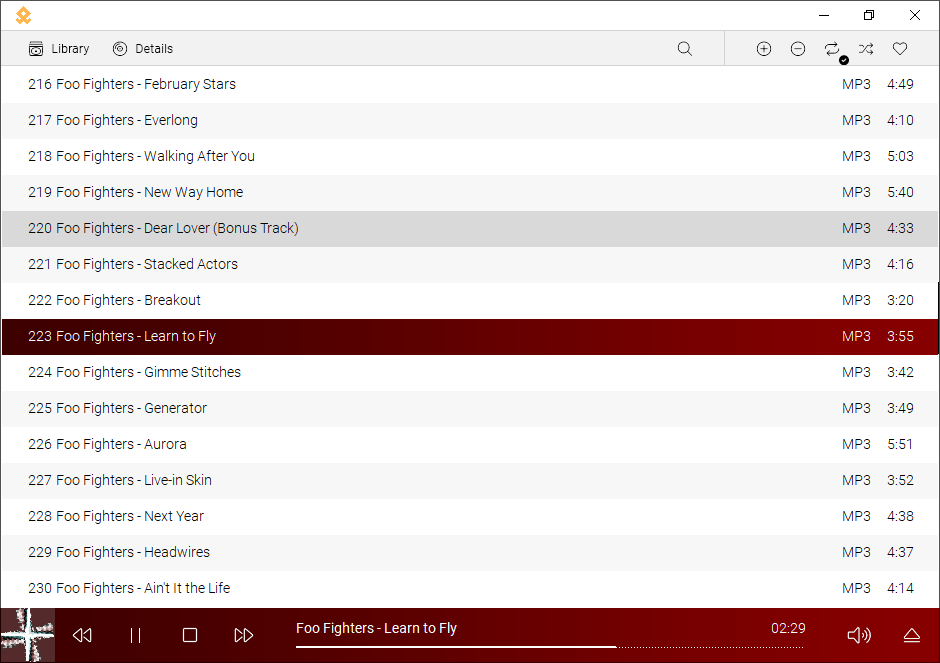Click the playback progress bar
This screenshot has width=940, height=663.
548,647
